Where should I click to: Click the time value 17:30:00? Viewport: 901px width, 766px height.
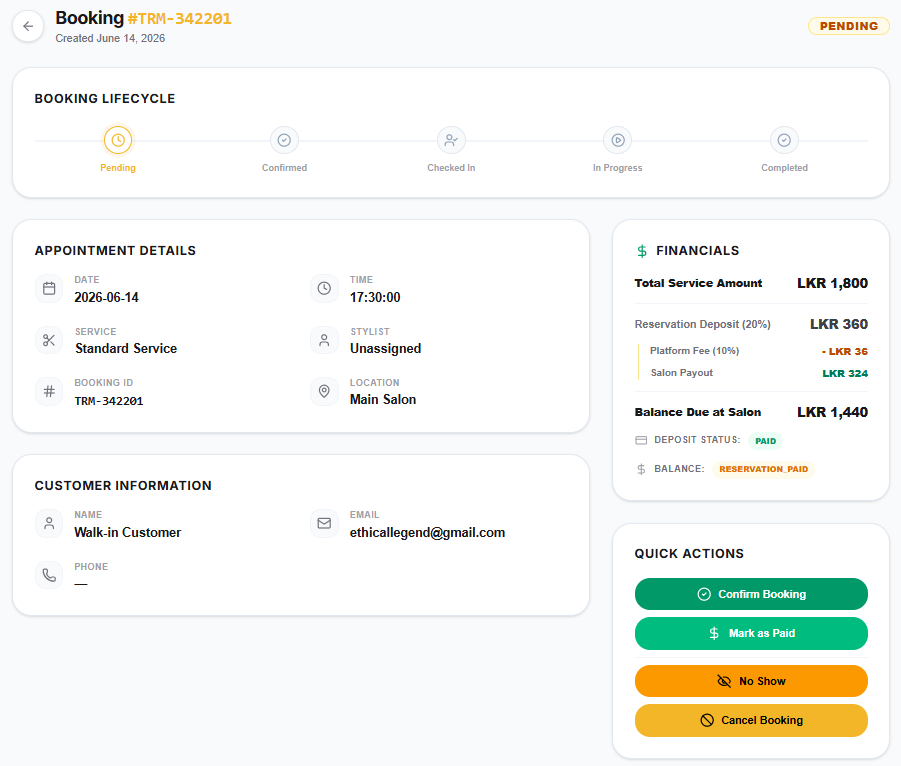375,298
